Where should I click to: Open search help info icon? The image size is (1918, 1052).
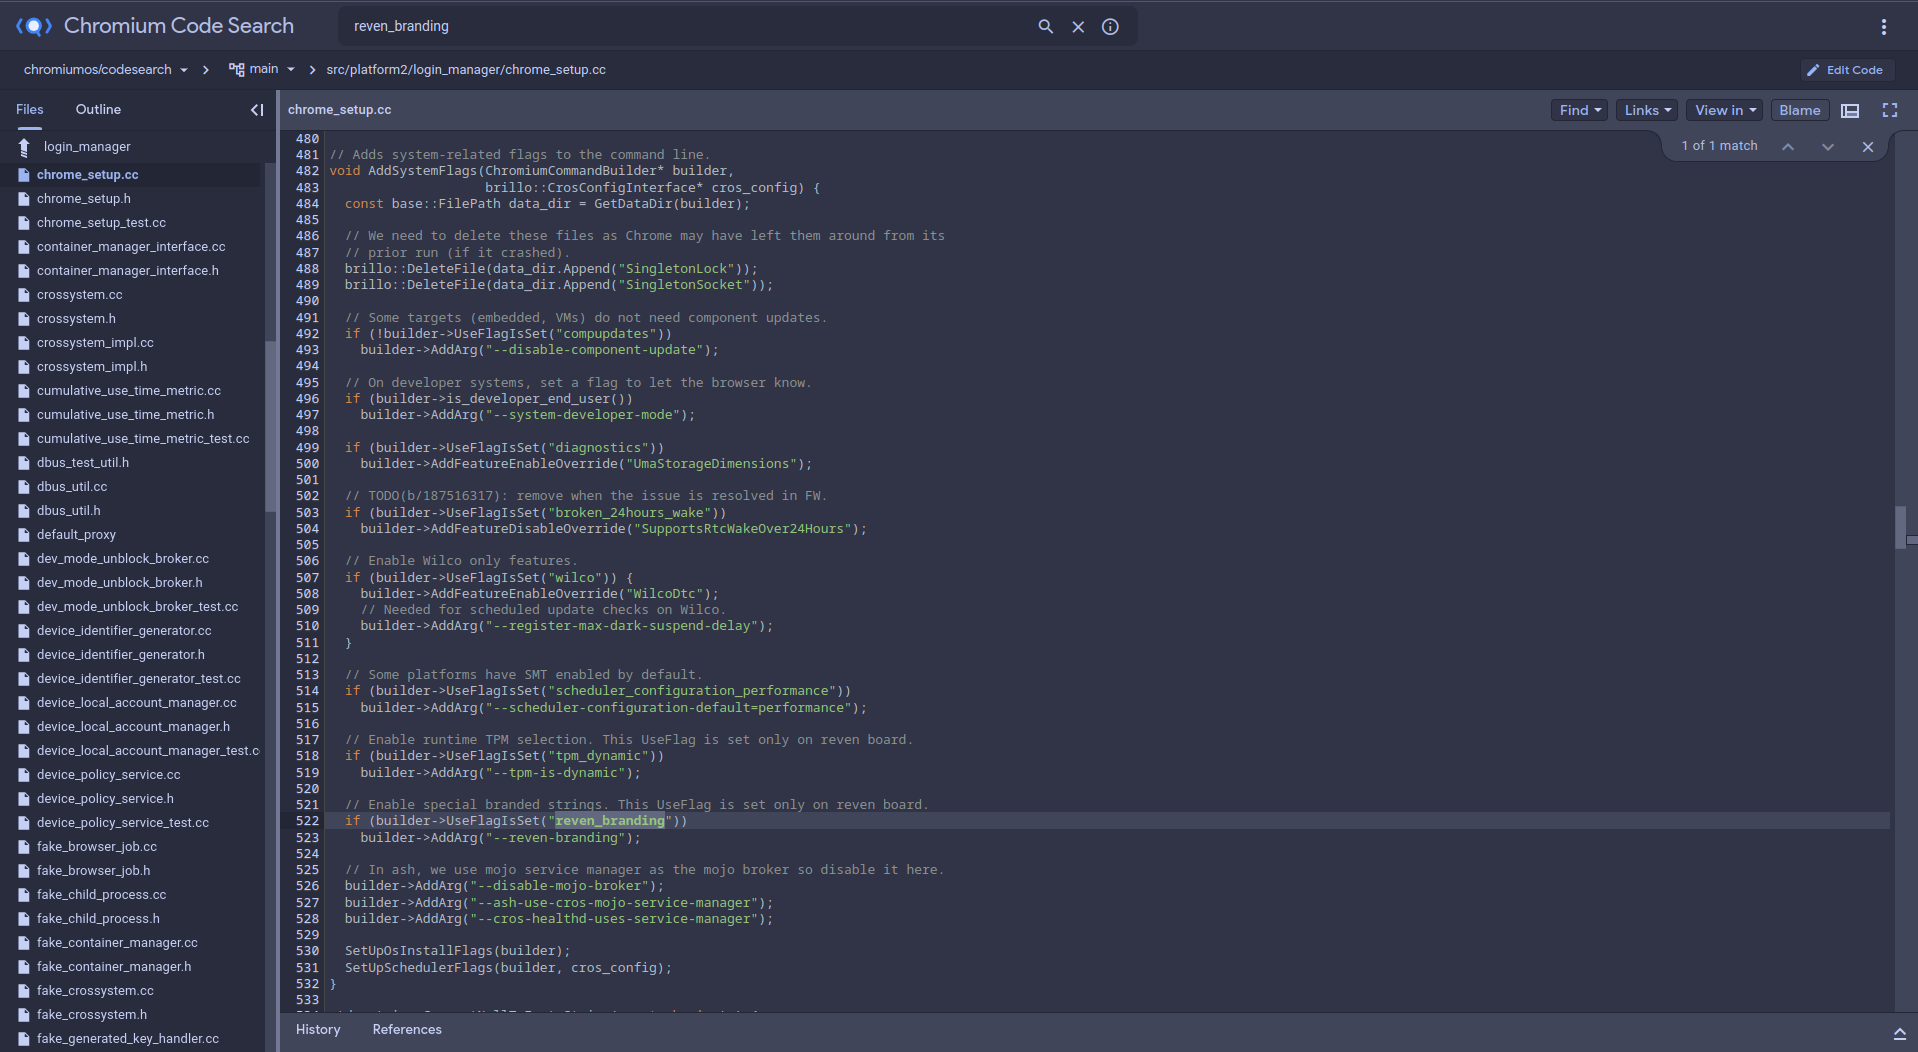[x=1110, y=27]
